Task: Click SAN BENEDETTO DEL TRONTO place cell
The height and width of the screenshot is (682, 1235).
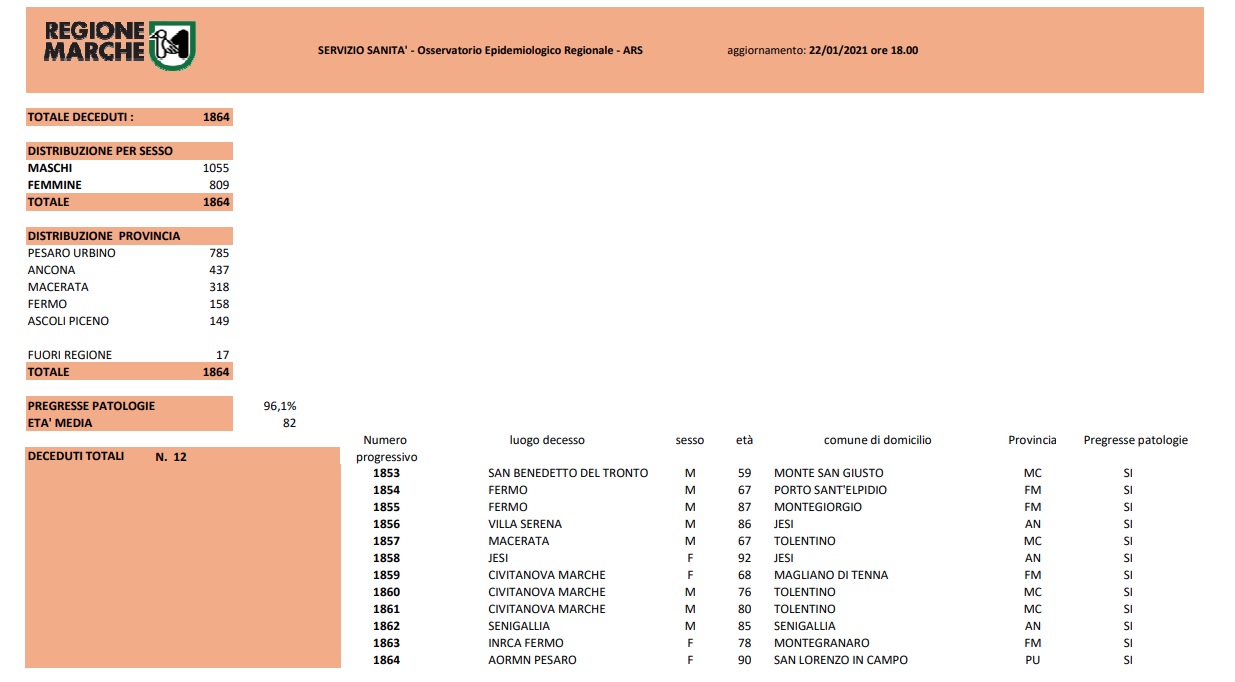Action: (x=567, y=473)
